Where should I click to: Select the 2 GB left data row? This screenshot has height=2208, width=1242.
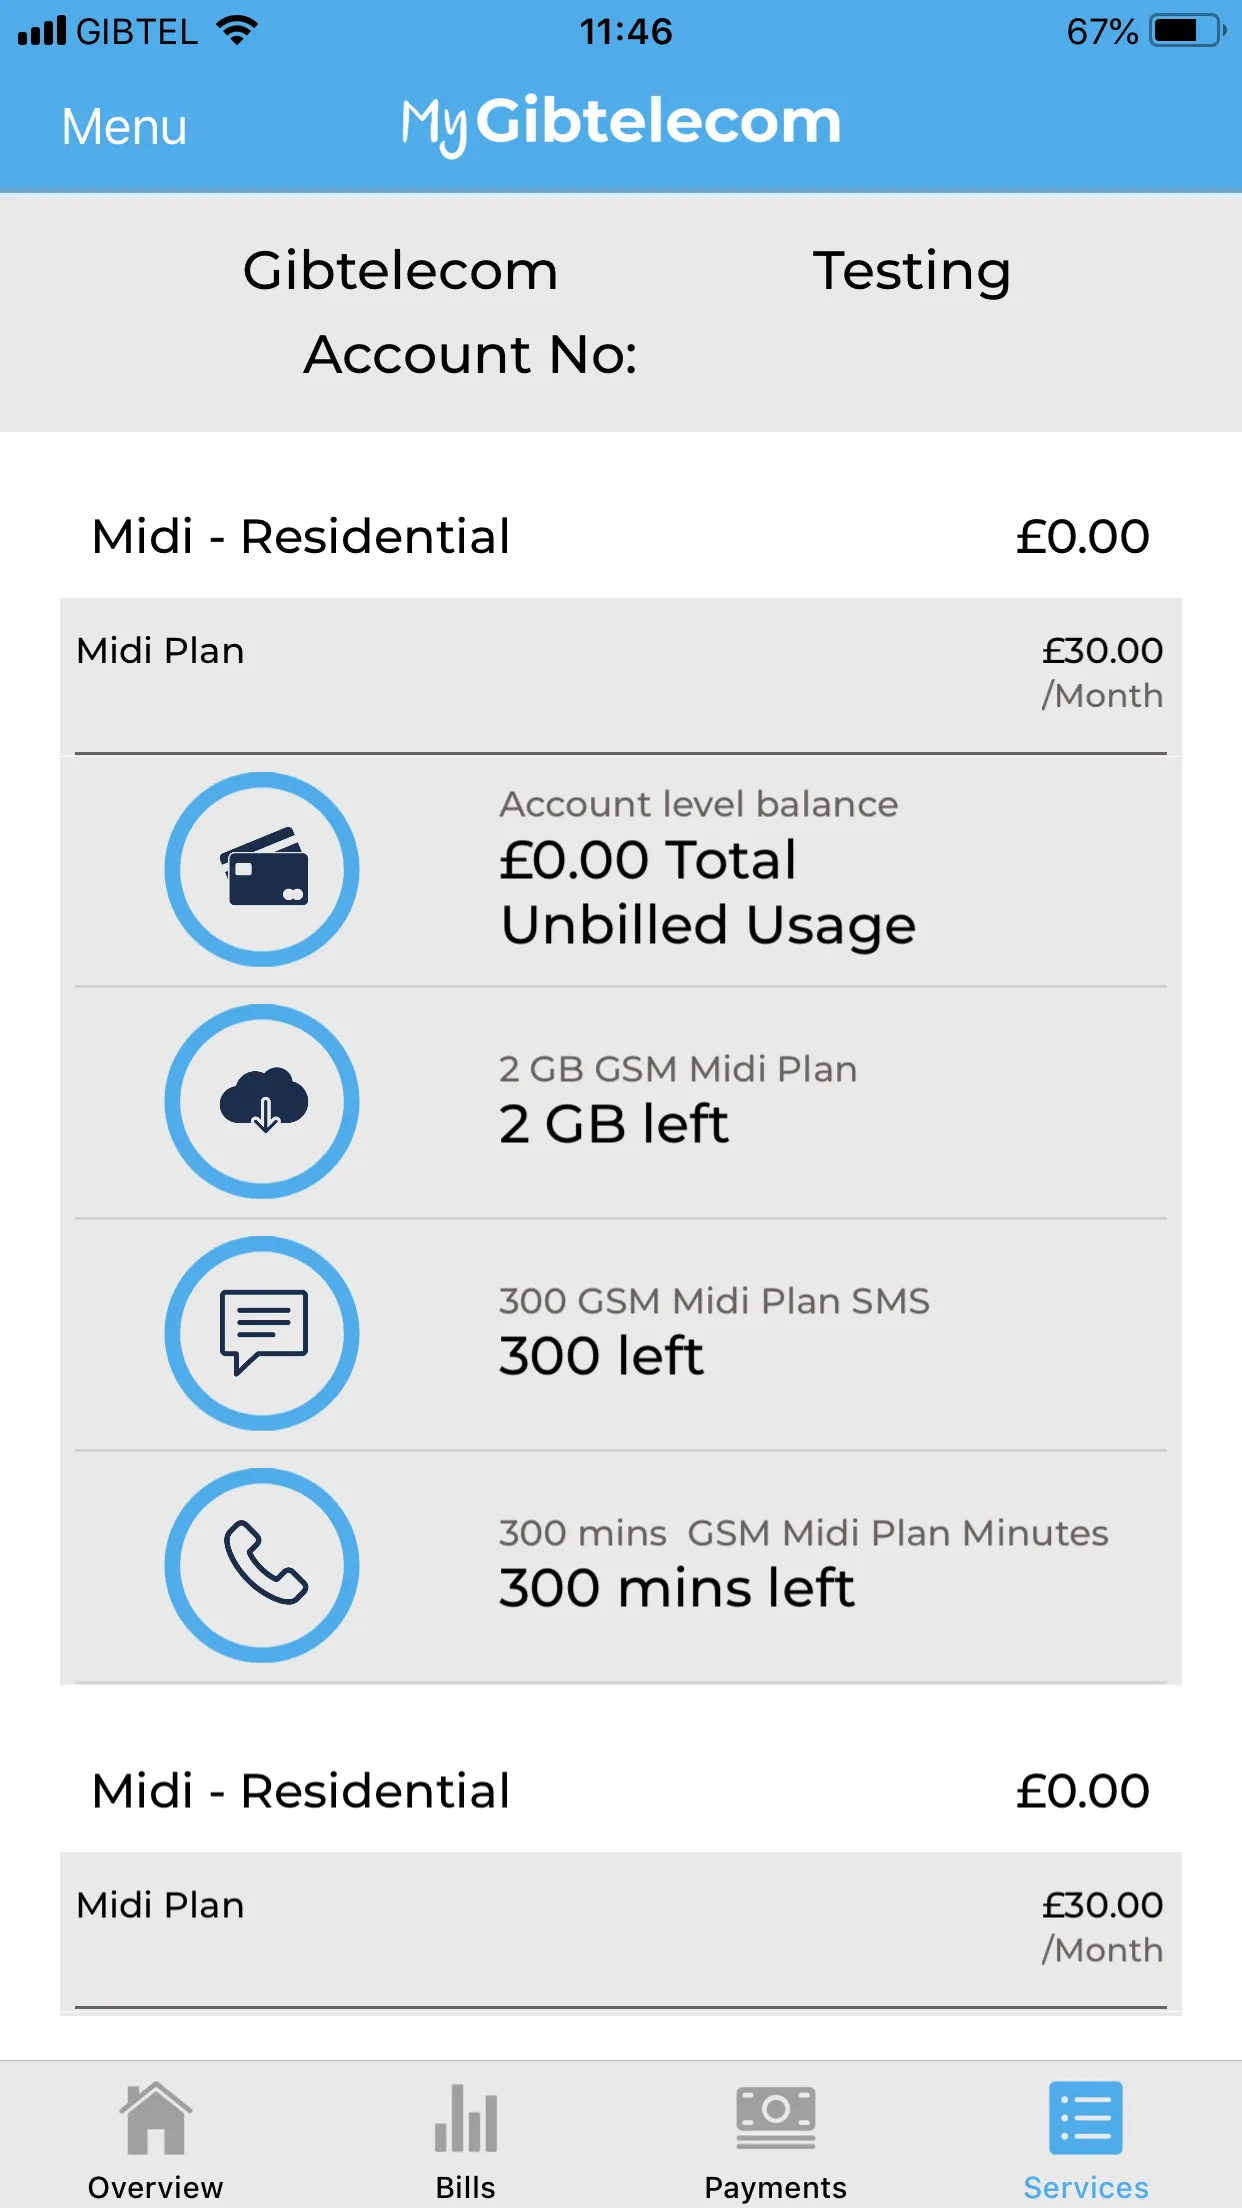tap(621, 1102)
